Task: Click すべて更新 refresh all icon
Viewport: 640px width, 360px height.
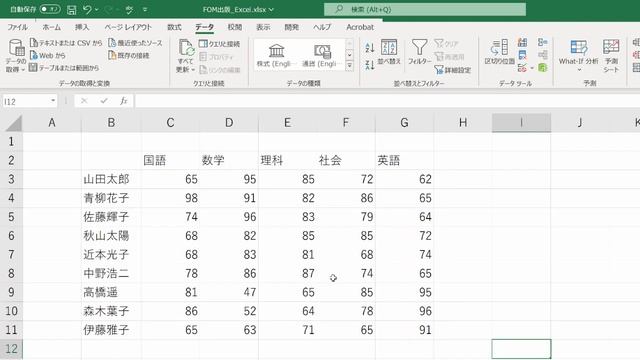Action: point(186,48)
